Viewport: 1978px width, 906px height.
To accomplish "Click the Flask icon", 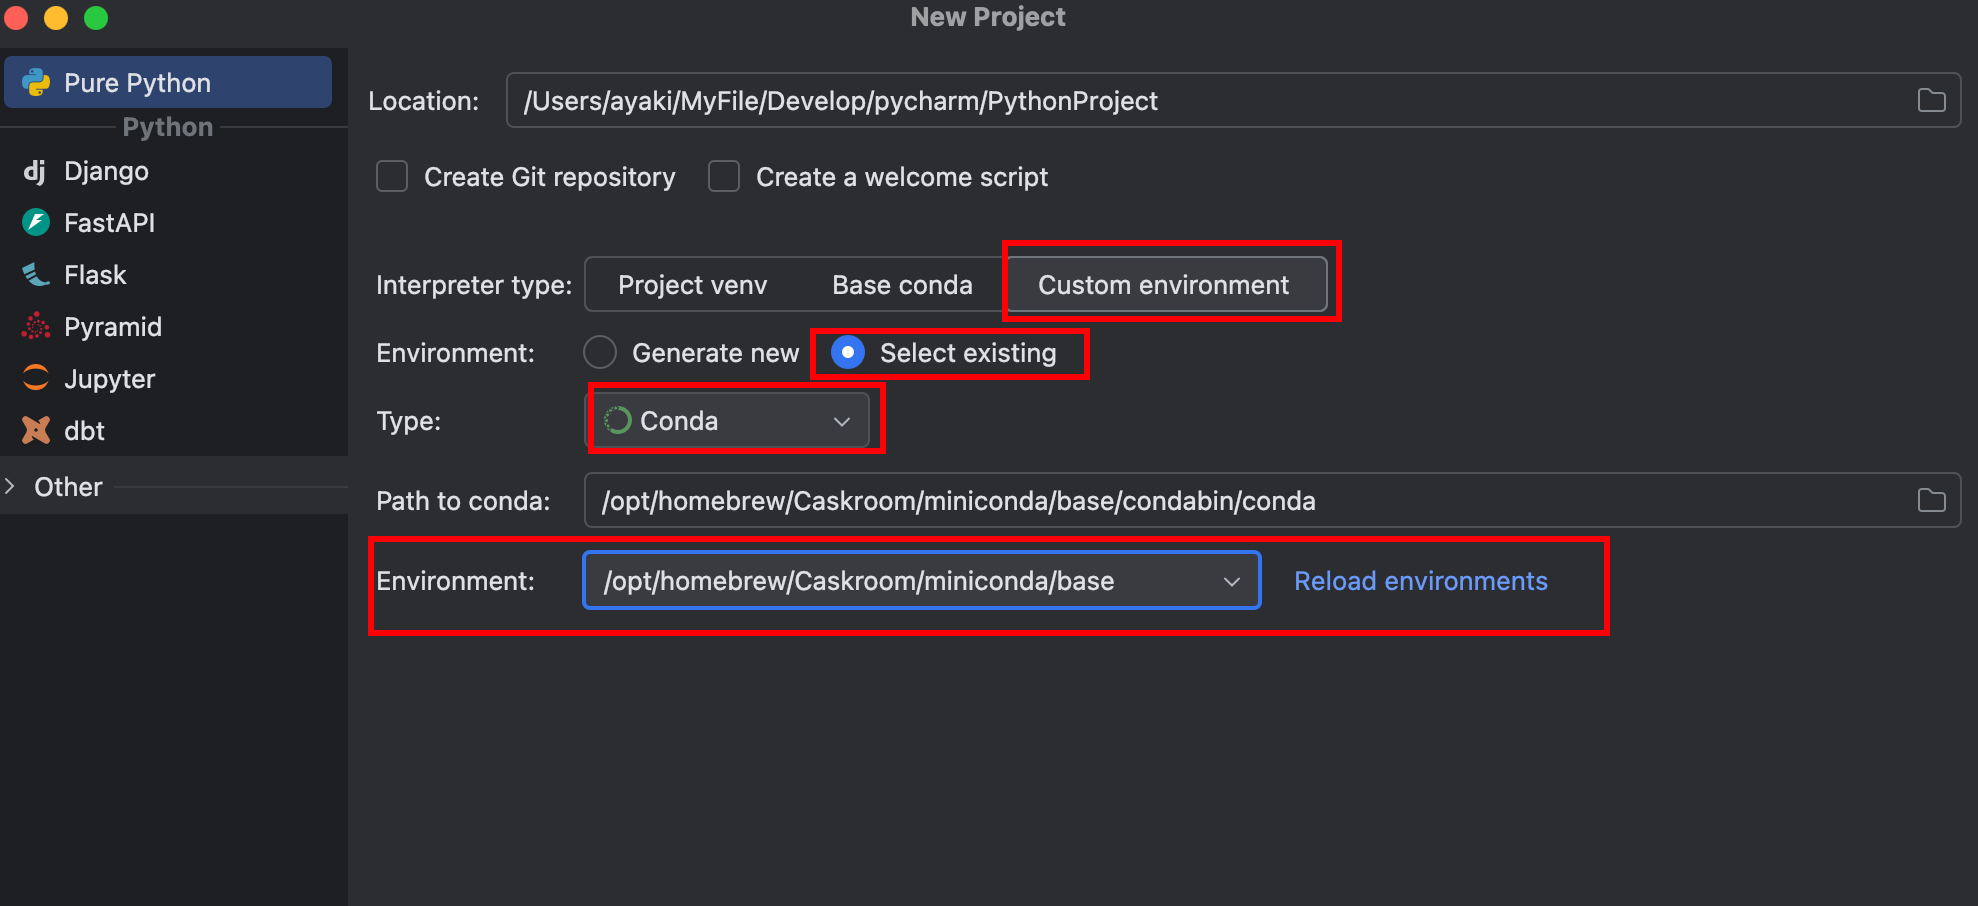I will click(x=36, y=274).
